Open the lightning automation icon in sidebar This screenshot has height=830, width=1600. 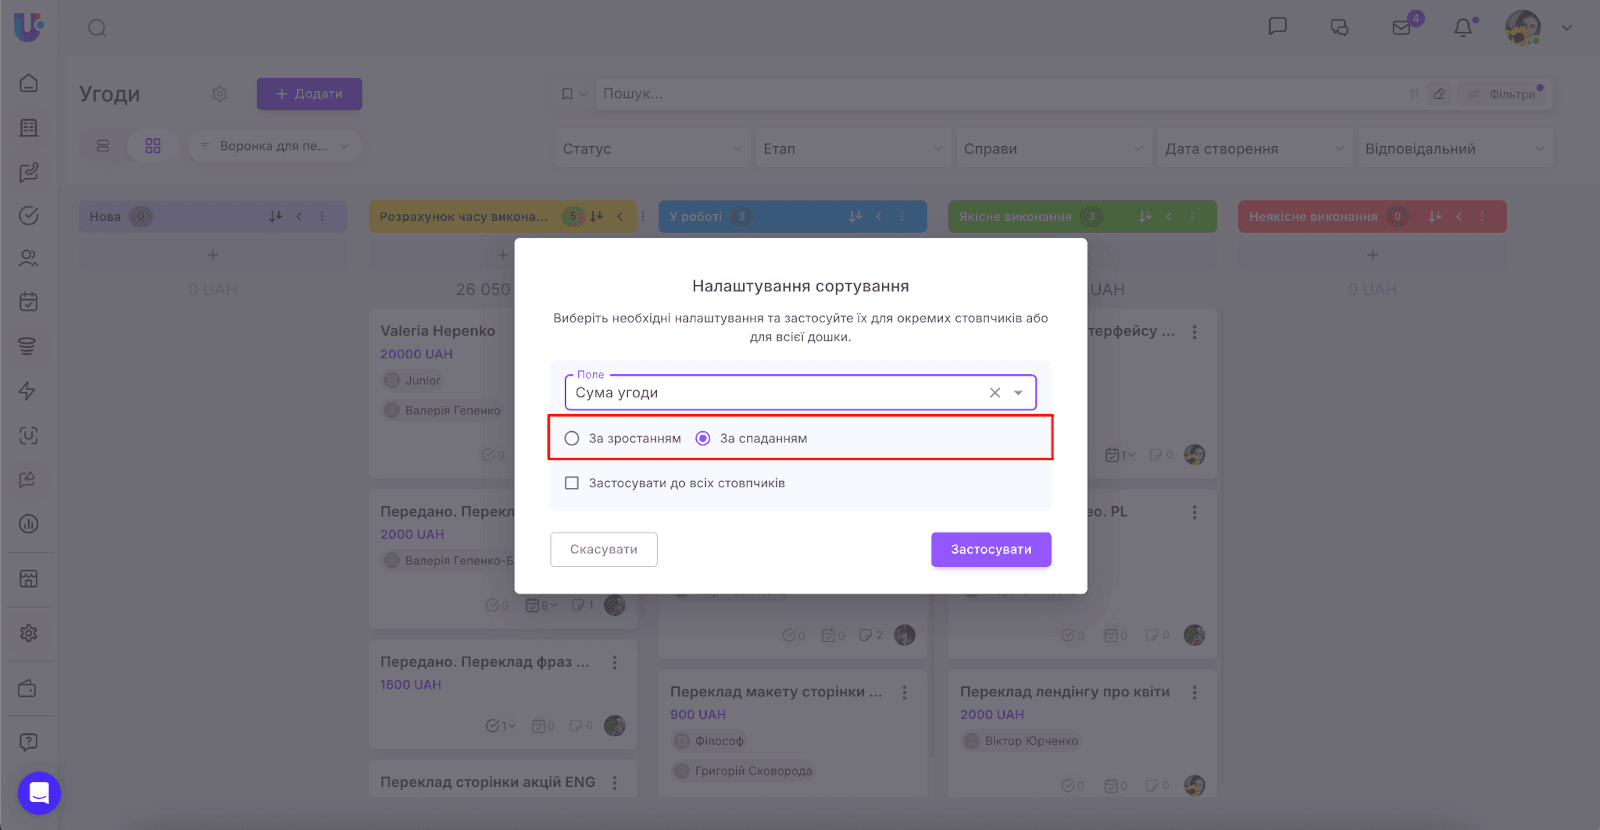point(28,391)
